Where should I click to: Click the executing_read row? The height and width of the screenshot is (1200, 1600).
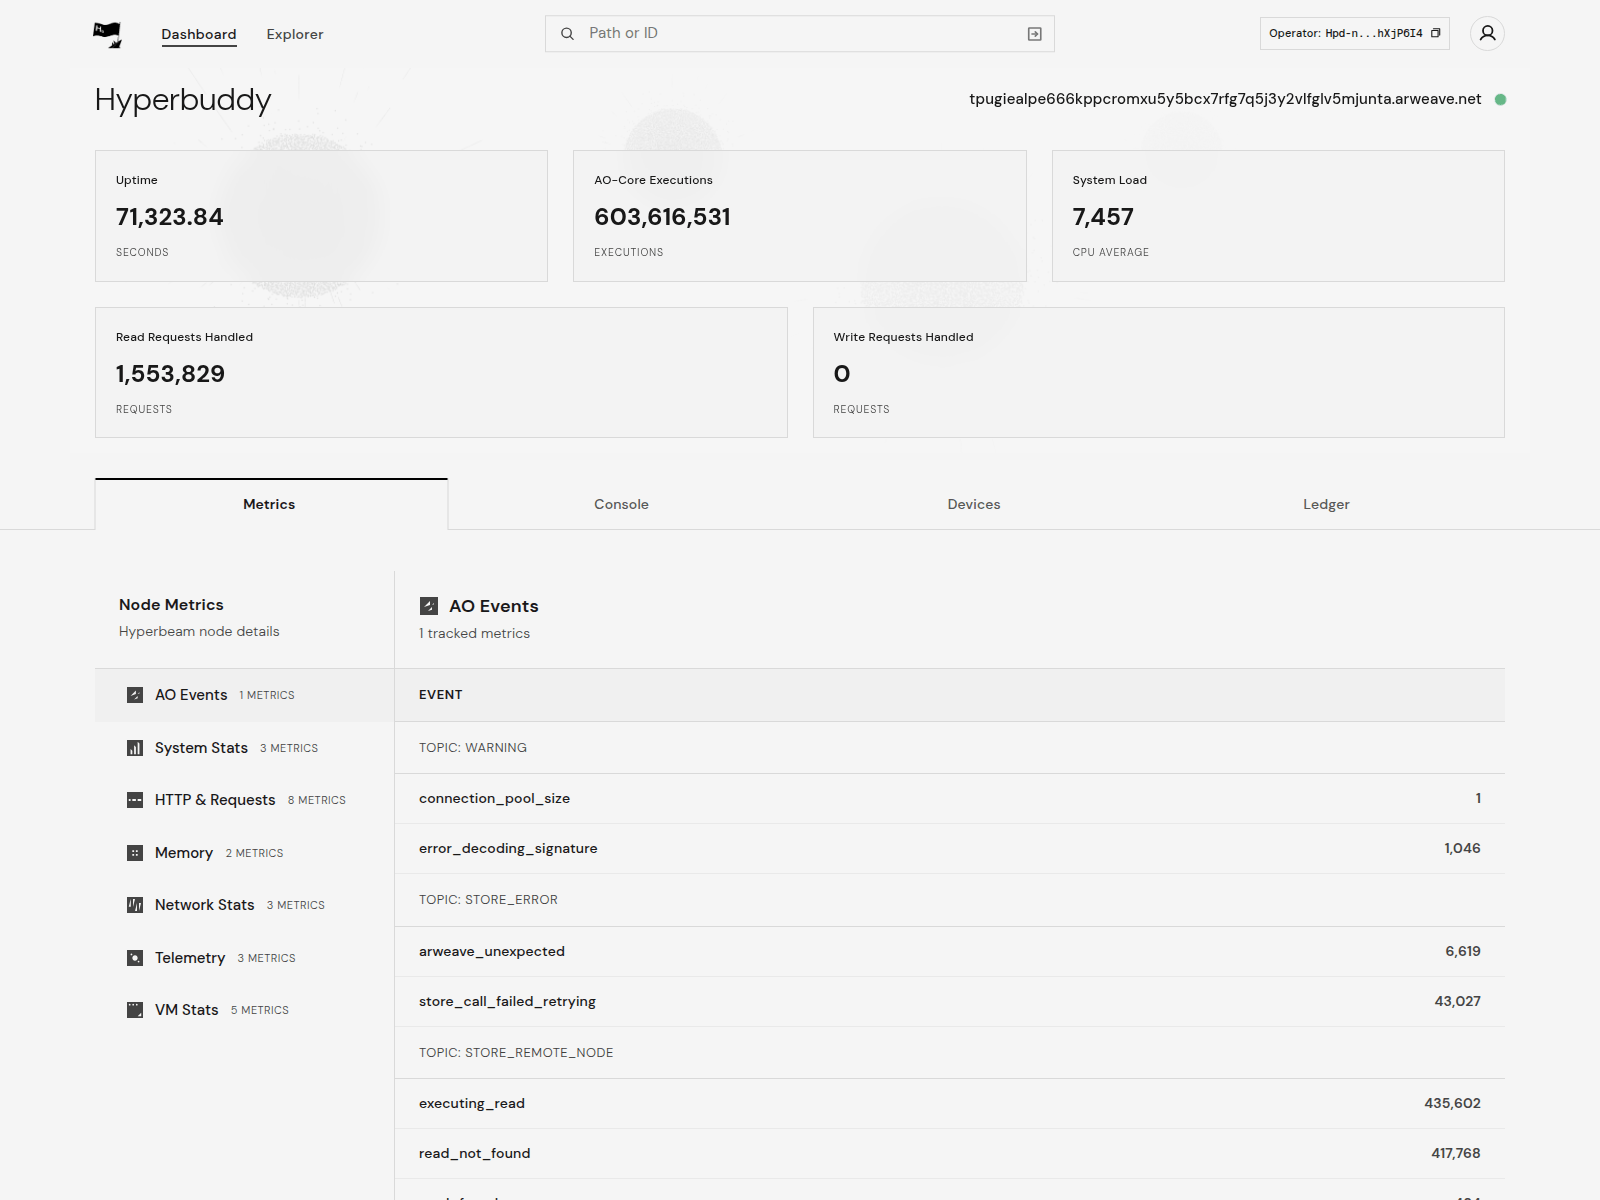(x=950, y=1104)
